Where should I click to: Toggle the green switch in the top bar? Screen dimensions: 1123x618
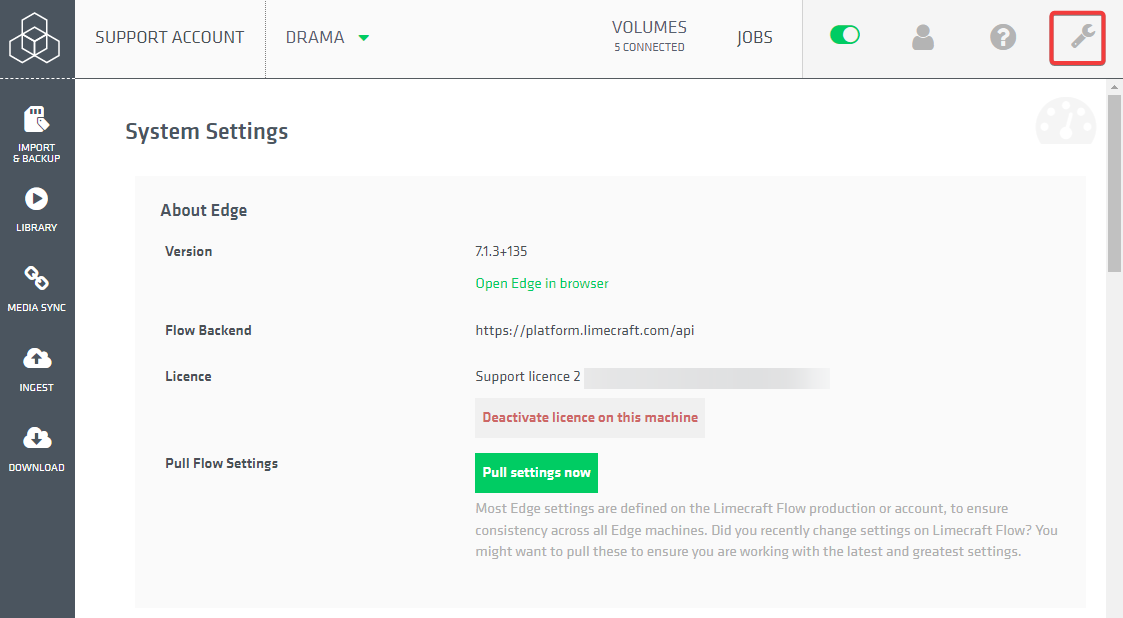click(845, 34)
